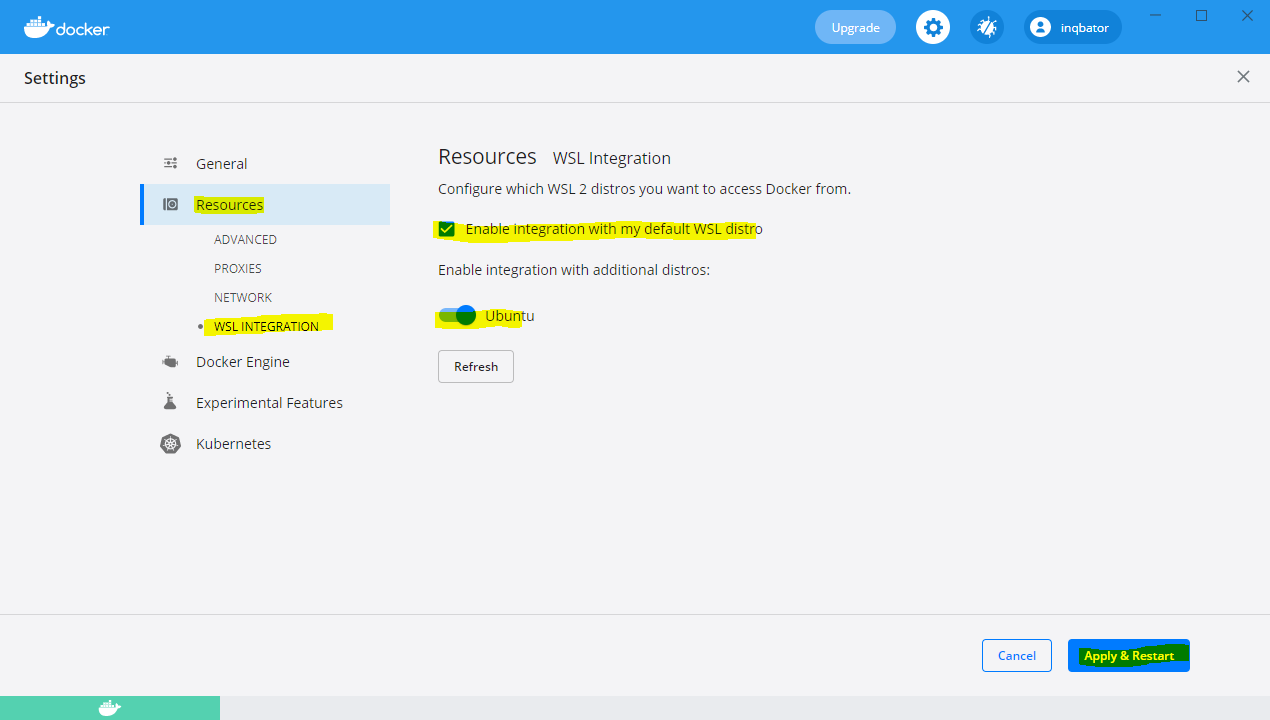Maximize the Docker Desktop window
The width and height of the screenshot is (1270, 720).
click(x=1202, y=15)
